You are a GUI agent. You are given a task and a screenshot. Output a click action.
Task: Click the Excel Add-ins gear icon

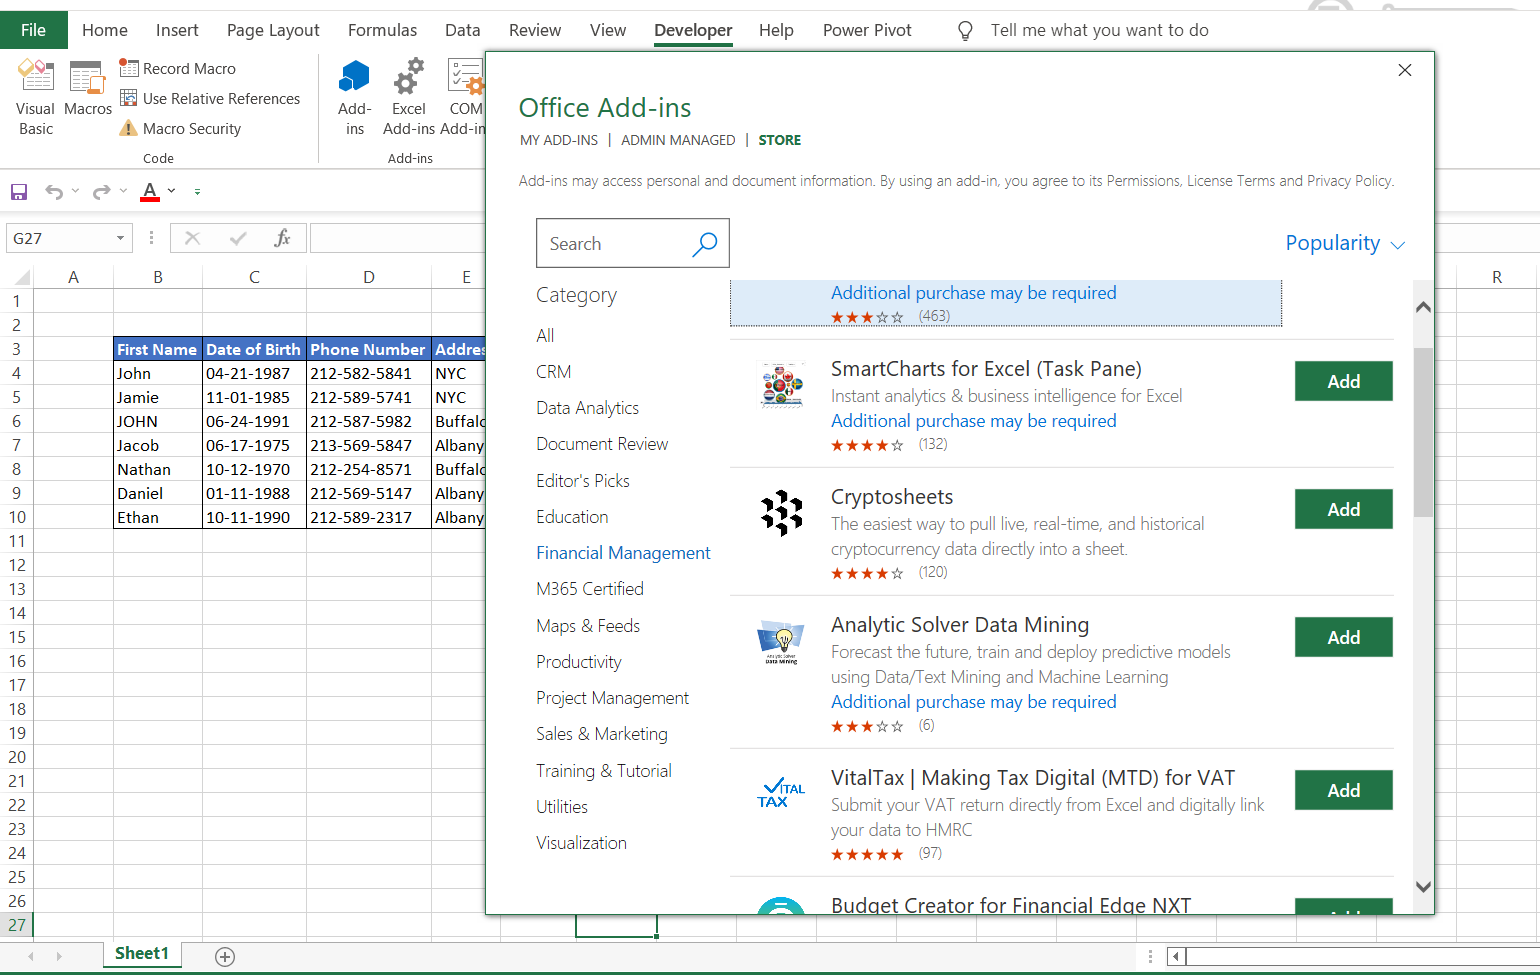click(408, 78)
